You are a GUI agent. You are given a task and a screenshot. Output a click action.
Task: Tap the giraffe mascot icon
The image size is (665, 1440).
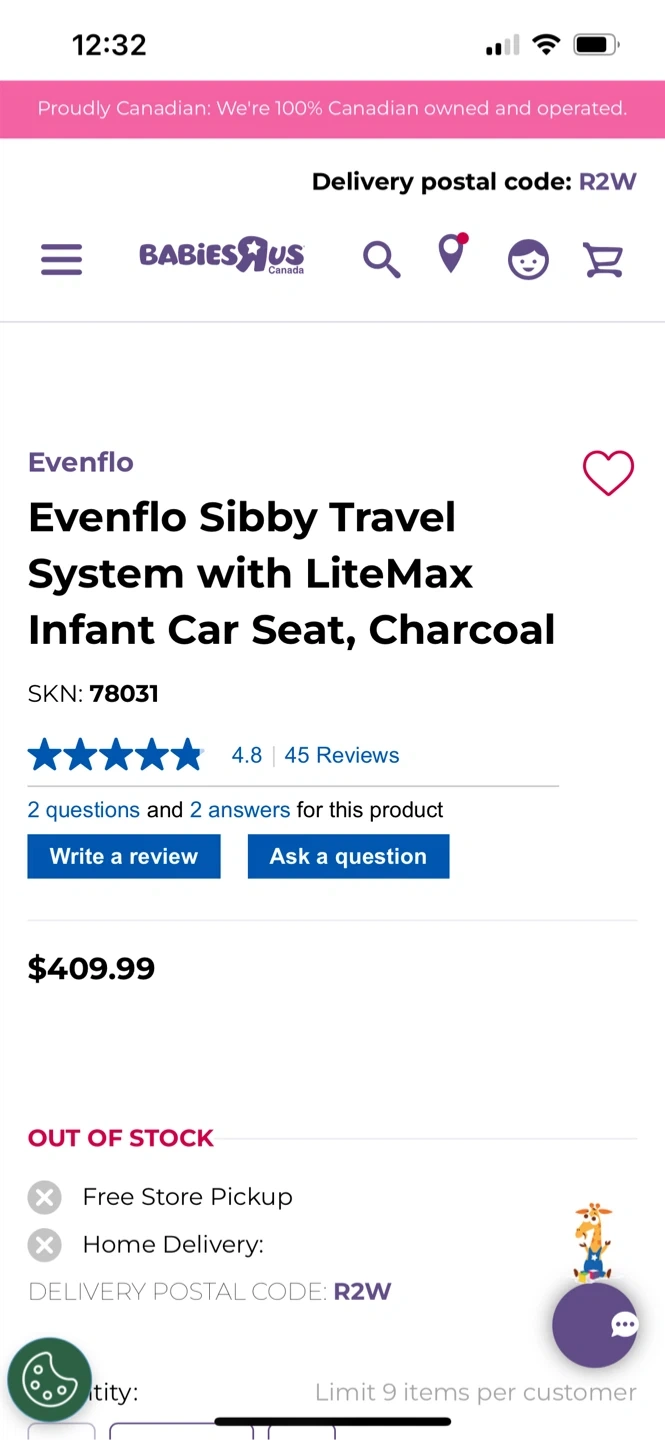594,1242
